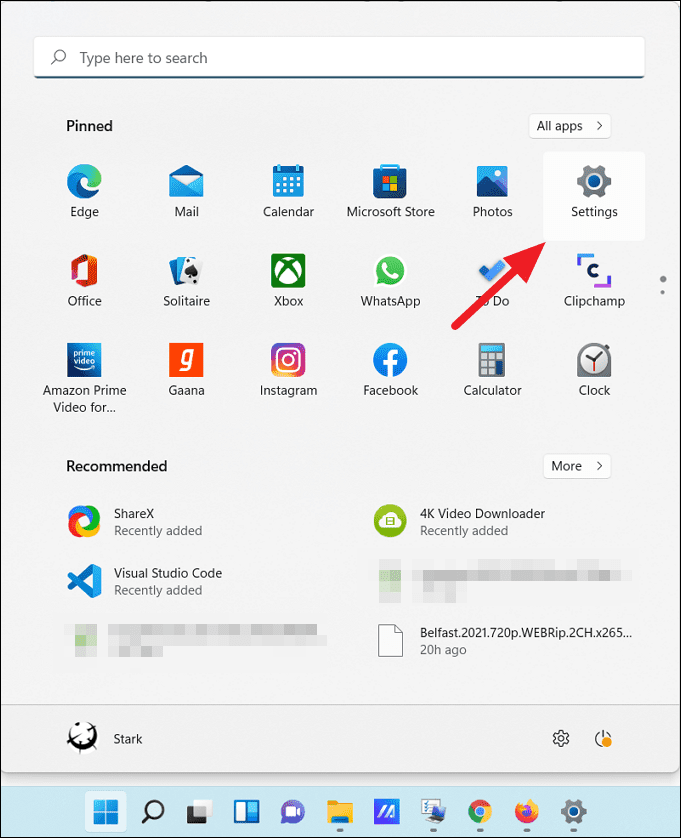The image size is (681, 838).
Task: Click into the Type here to search box
Action: [x=339, y=57]
